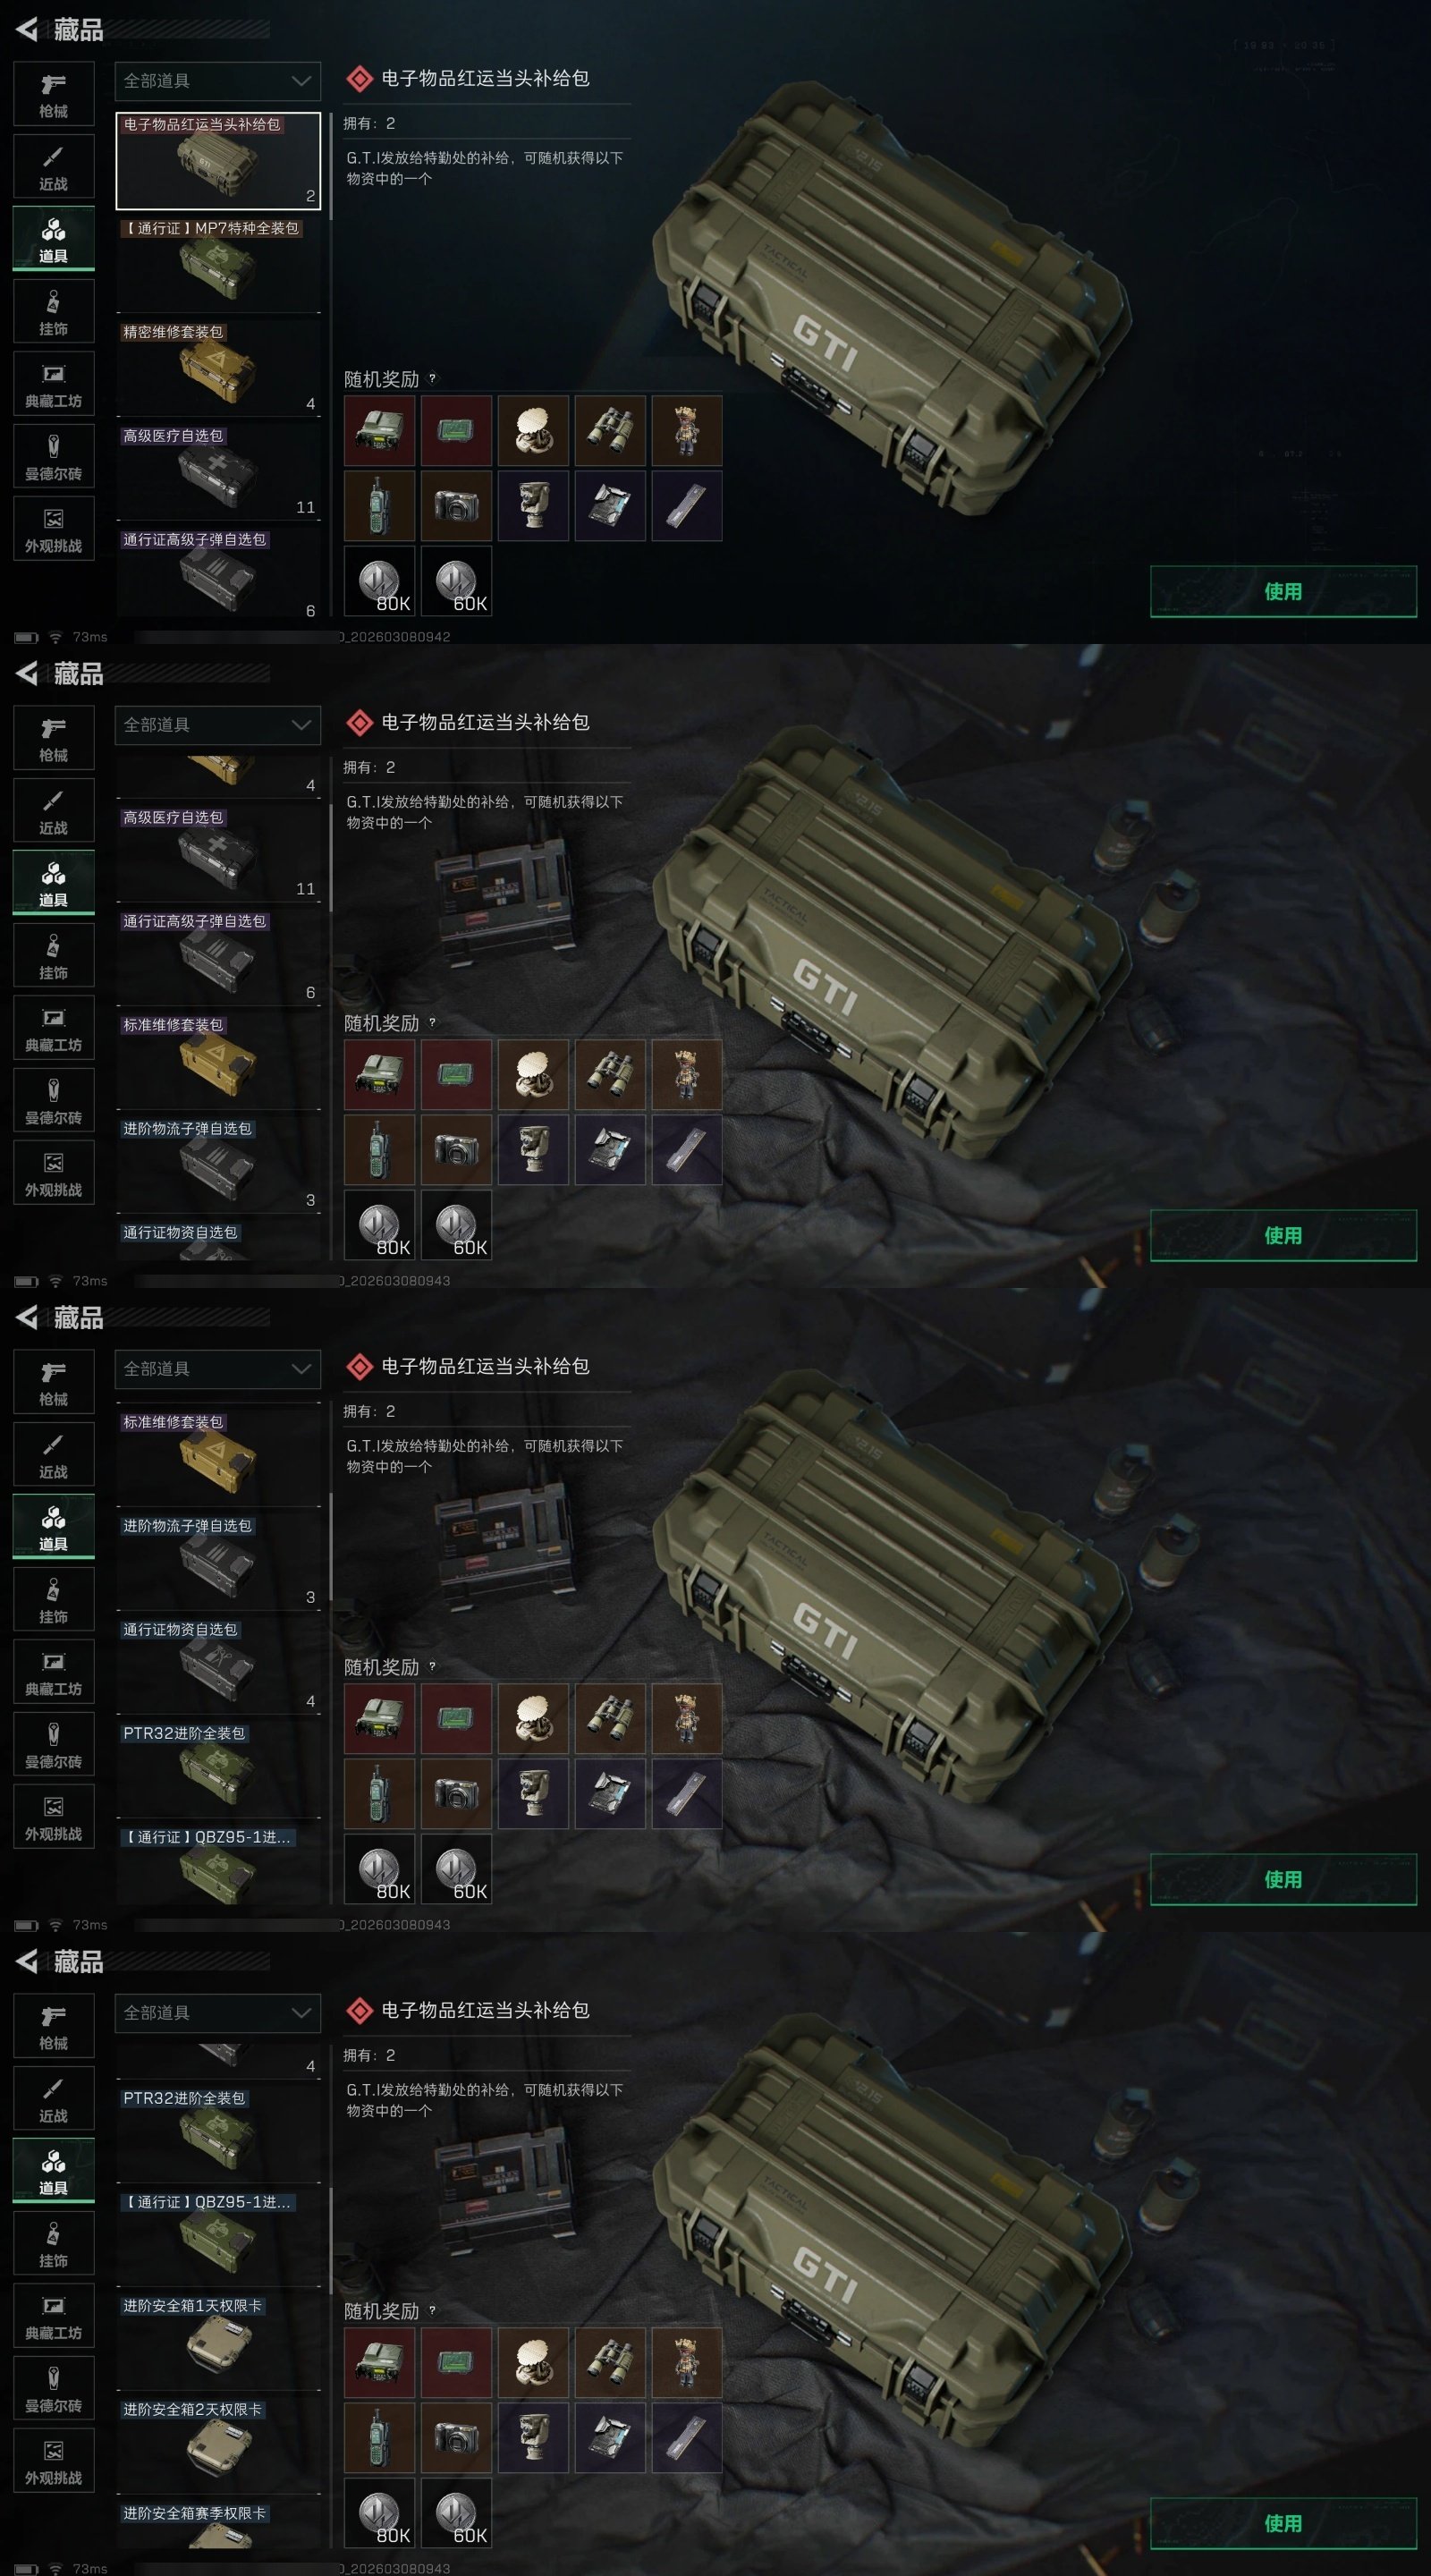The height and width of the screenshot is (2576, 1431).
Task: Select the 精密维修套装包 yellow crate item
Action: click(218, 369)
